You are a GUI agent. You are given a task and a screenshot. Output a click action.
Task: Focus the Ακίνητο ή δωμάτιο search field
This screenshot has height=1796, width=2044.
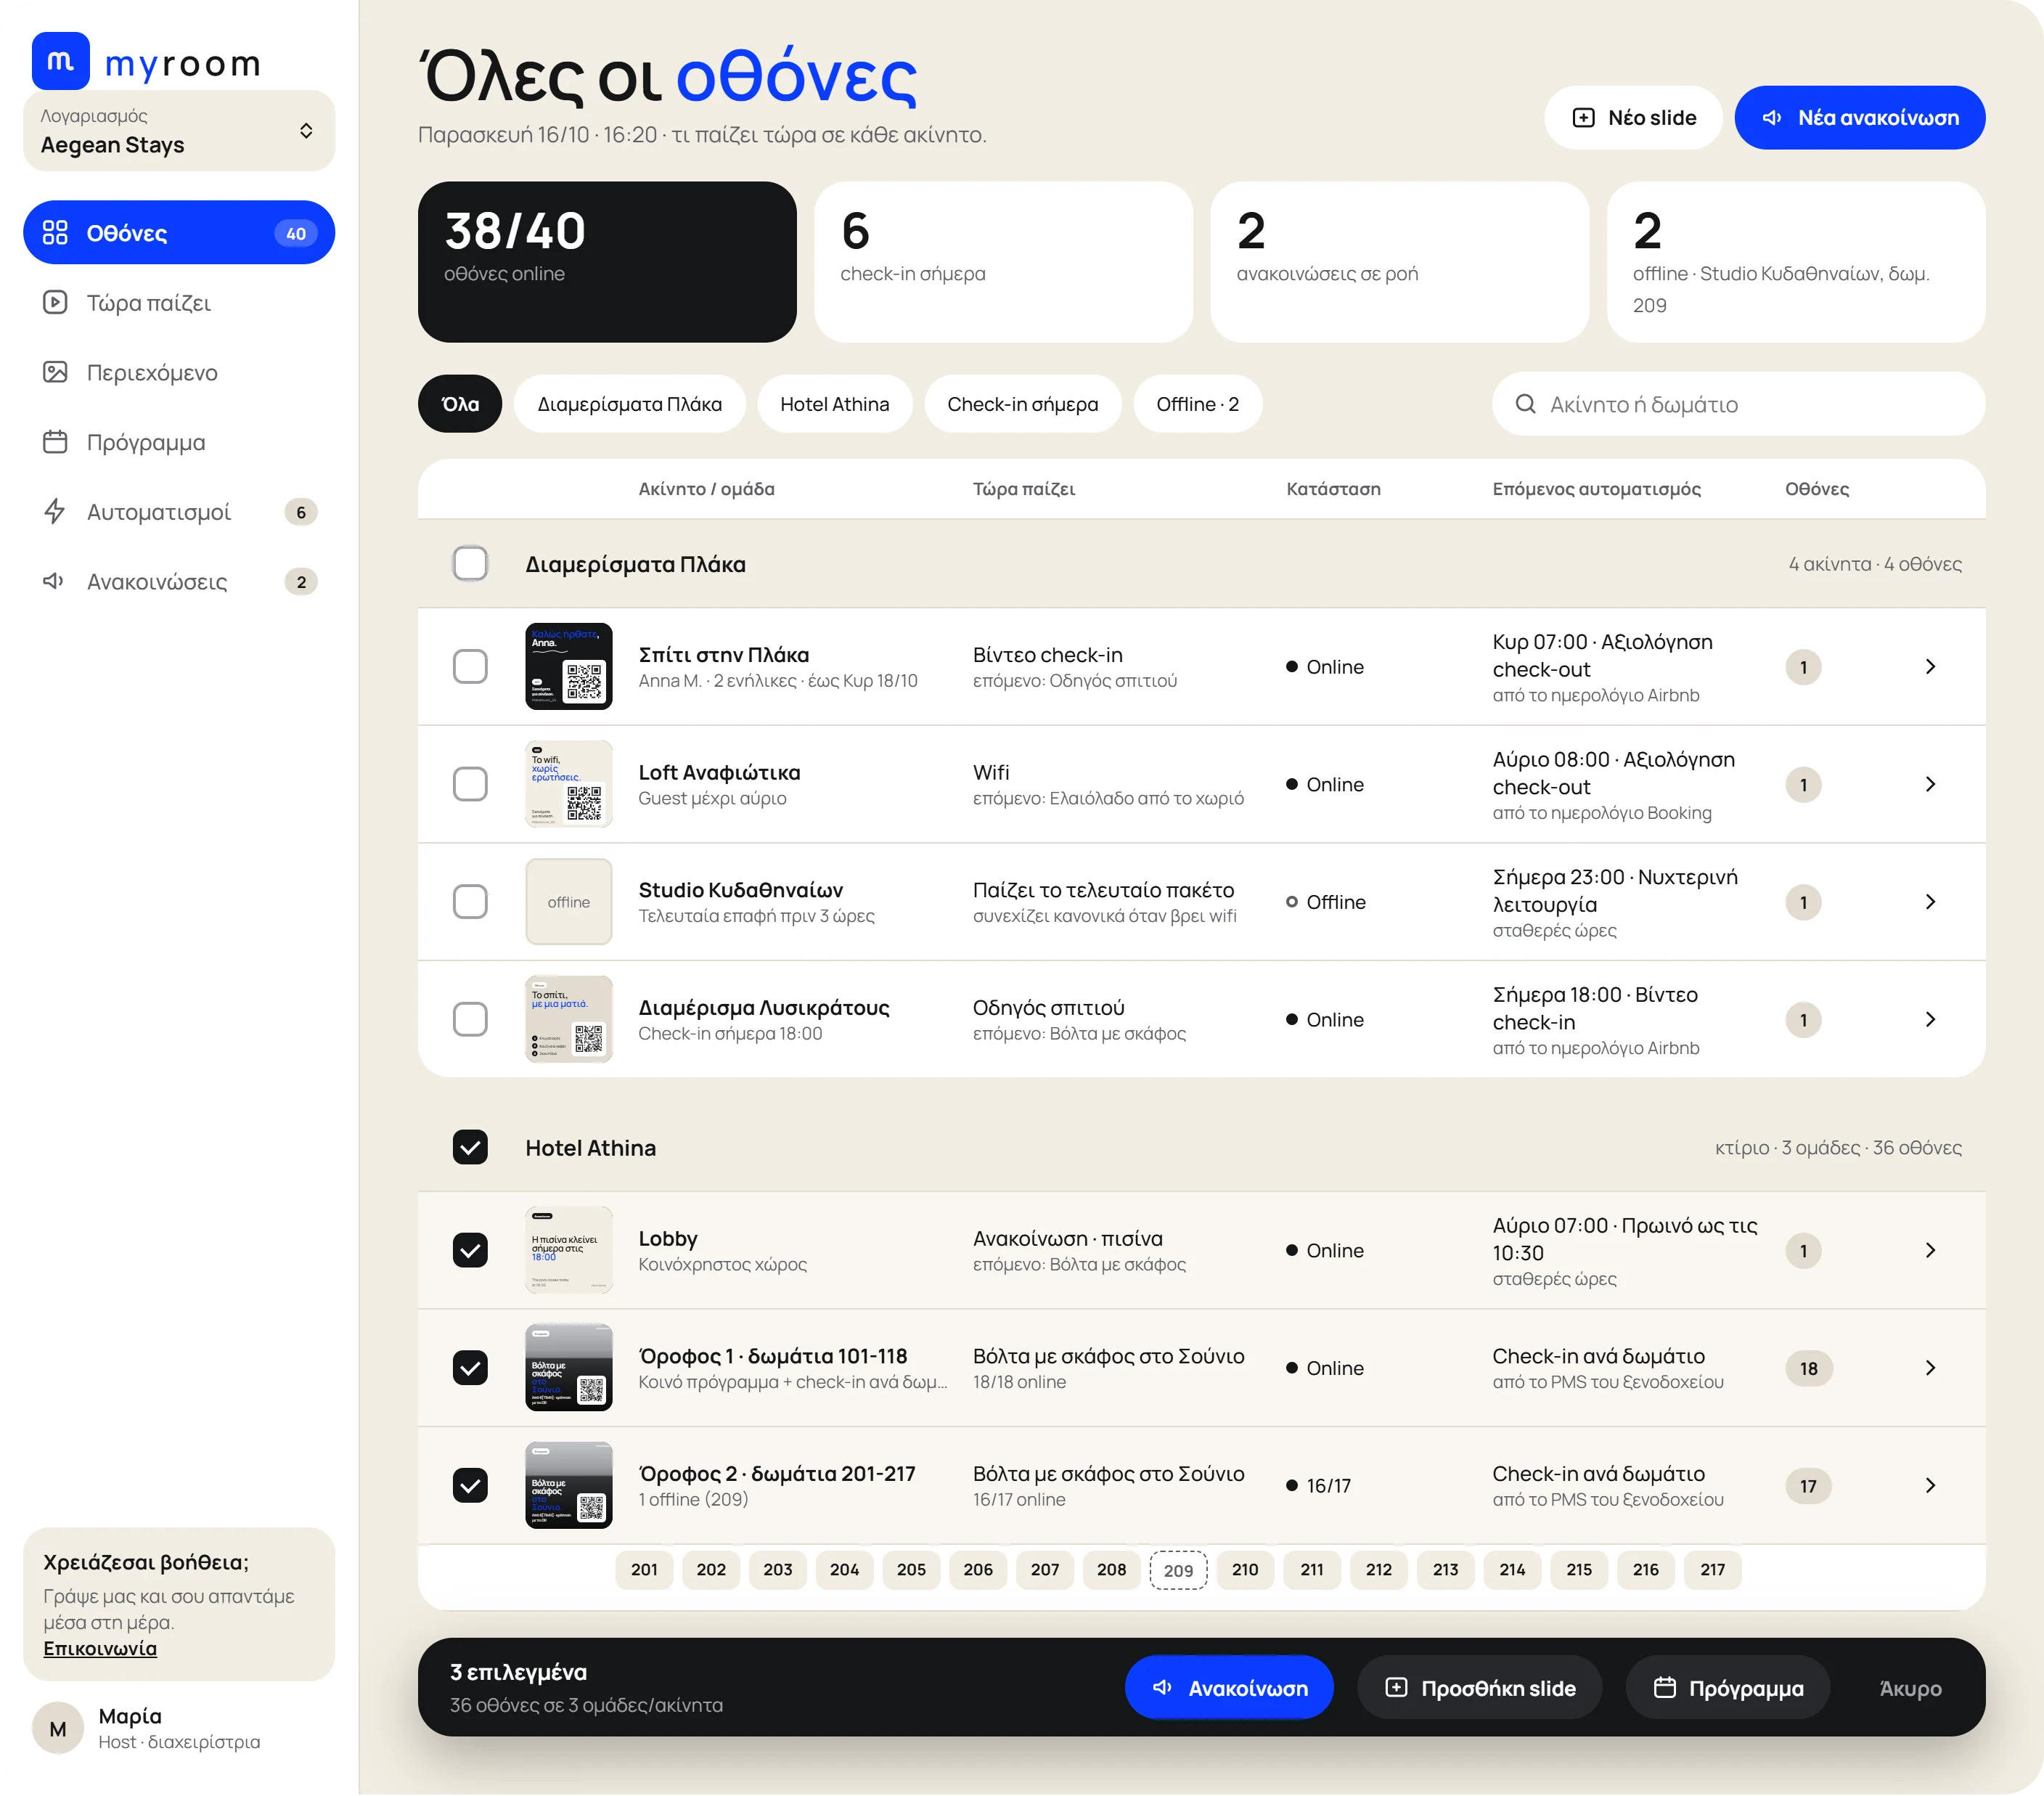(x=1739, y=404)
